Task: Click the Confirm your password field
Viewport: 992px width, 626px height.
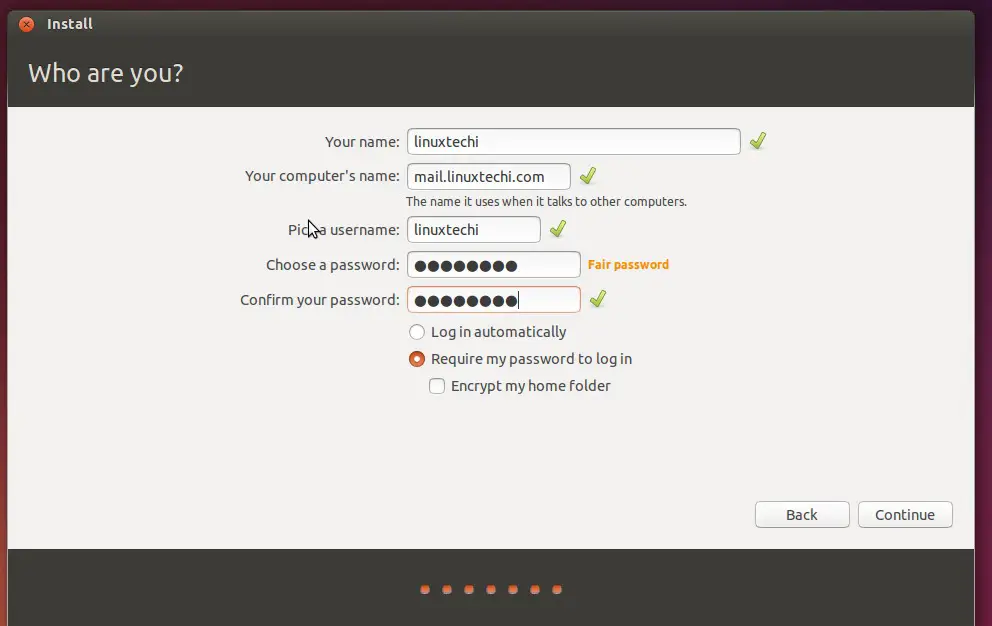Action: [493, 299]
